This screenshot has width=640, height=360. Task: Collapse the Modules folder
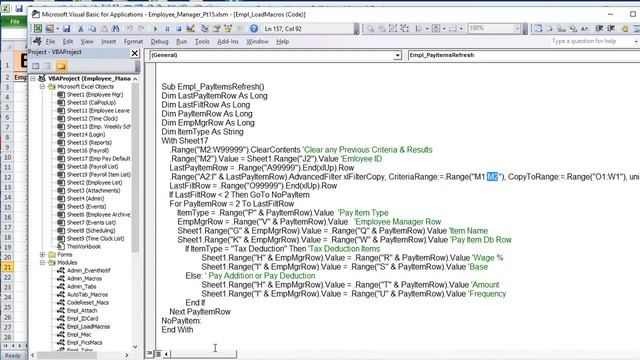(x=42, y=262)
